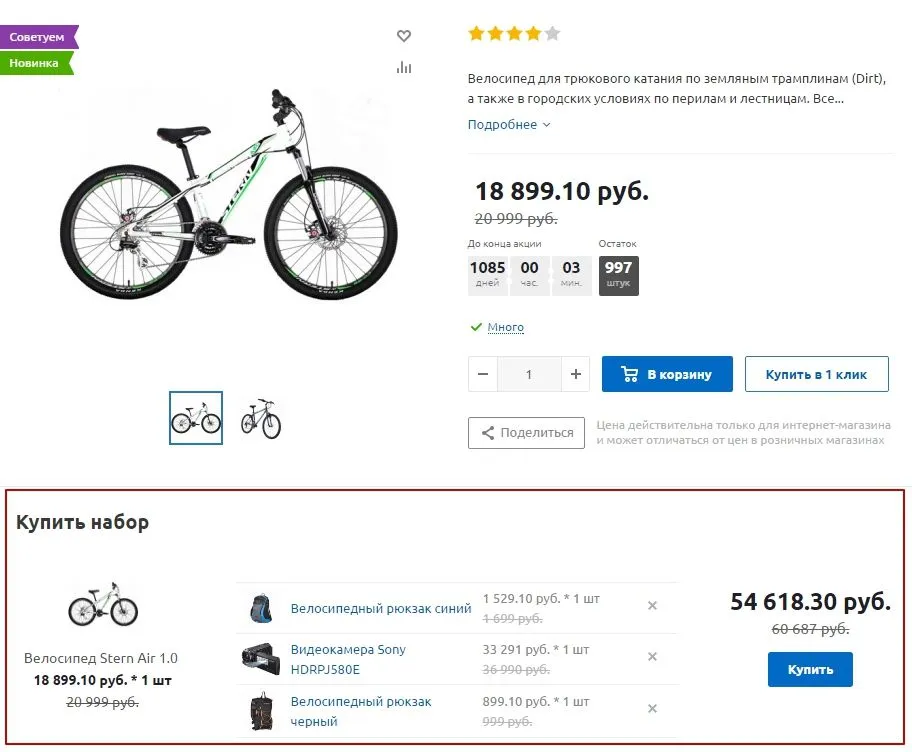
Task: Select the second dark bike thumbnail
Action: click(261, 418)
